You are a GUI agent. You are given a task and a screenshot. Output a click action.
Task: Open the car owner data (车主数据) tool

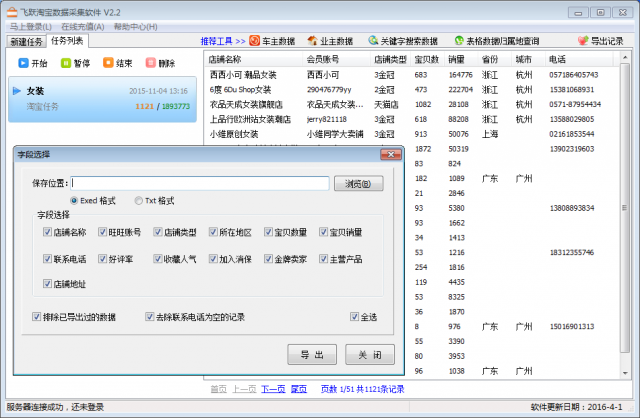(x=272, y=41)
